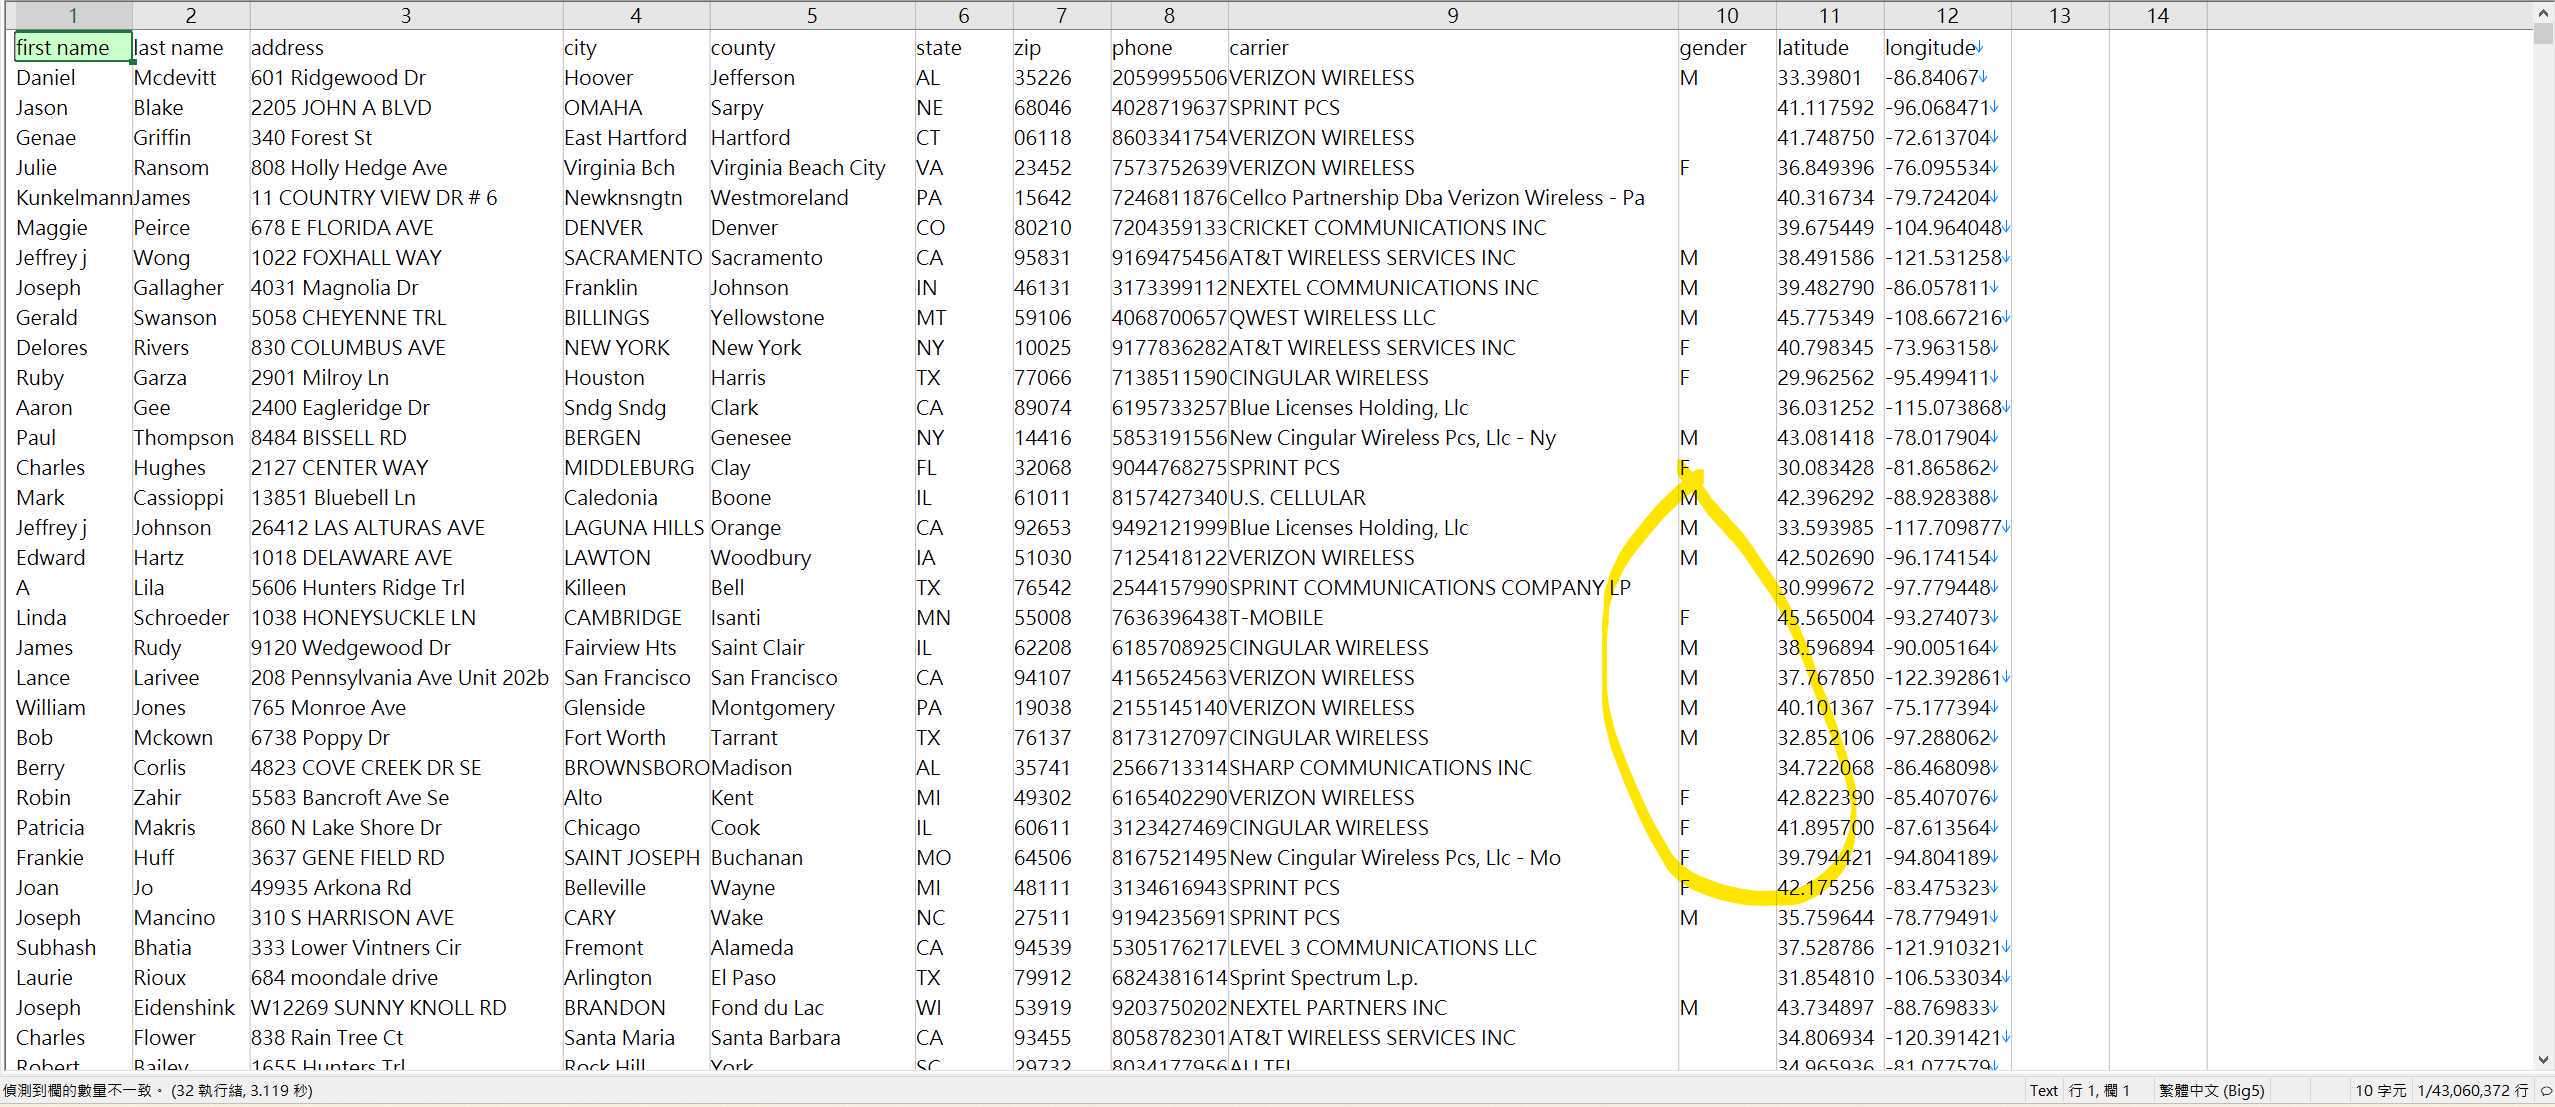Select column header 12

click(x=1947, y=15)
